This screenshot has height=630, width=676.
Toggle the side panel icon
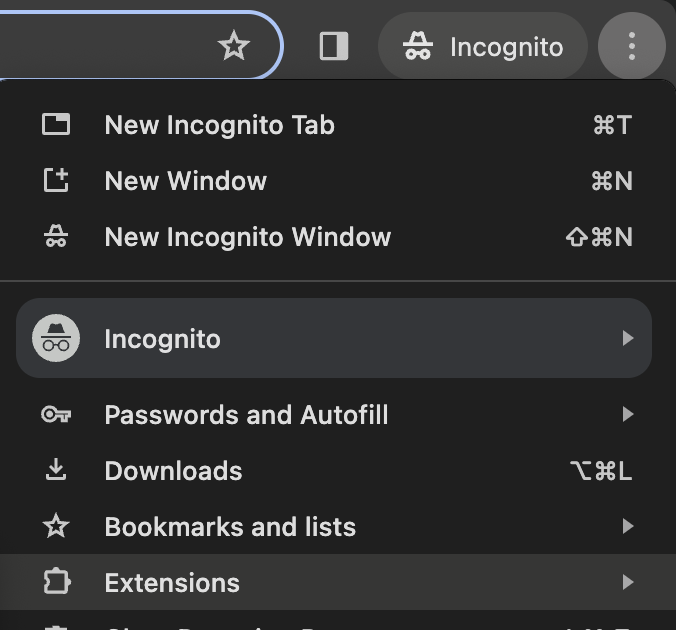[x=334, y=46]
